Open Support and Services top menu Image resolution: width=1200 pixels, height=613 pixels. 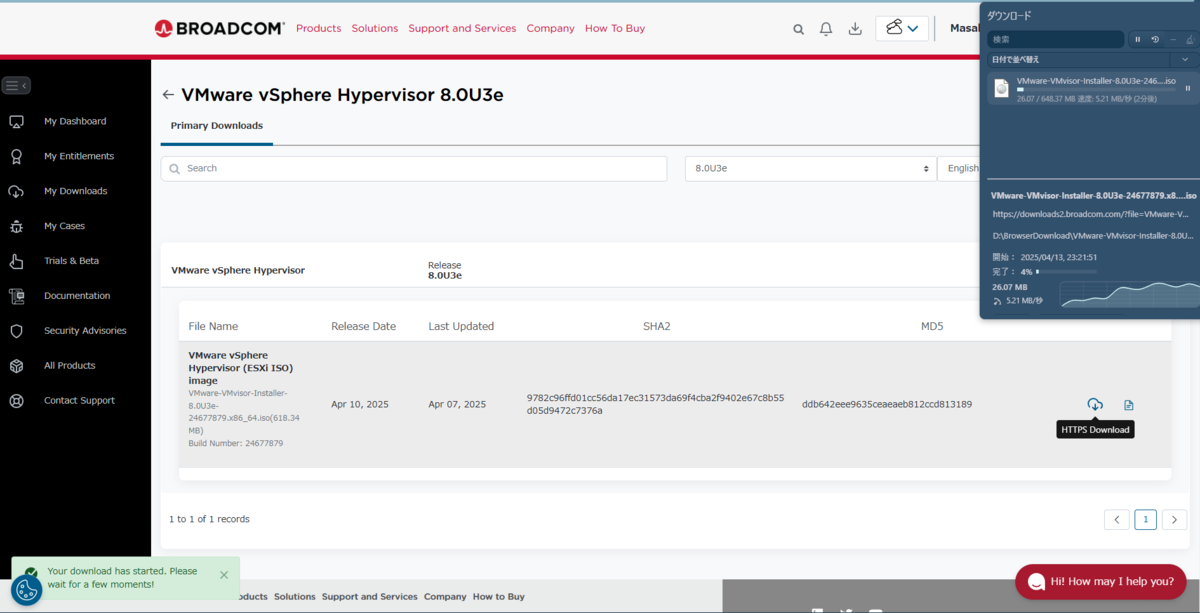point(462,28)
